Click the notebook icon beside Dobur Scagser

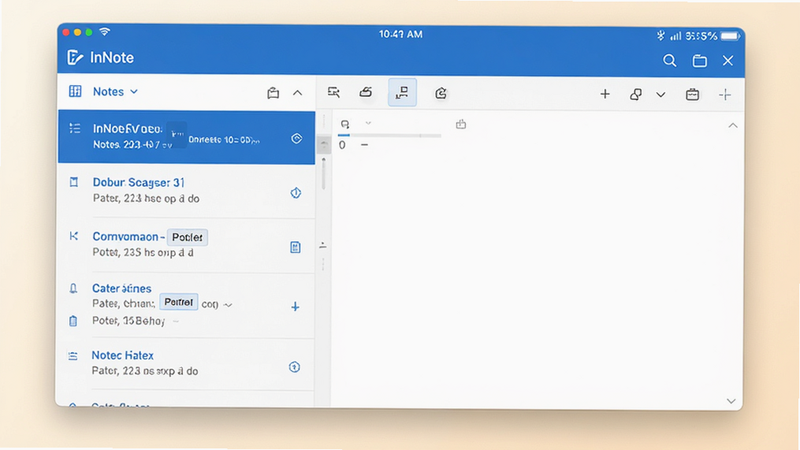[74, 182]
